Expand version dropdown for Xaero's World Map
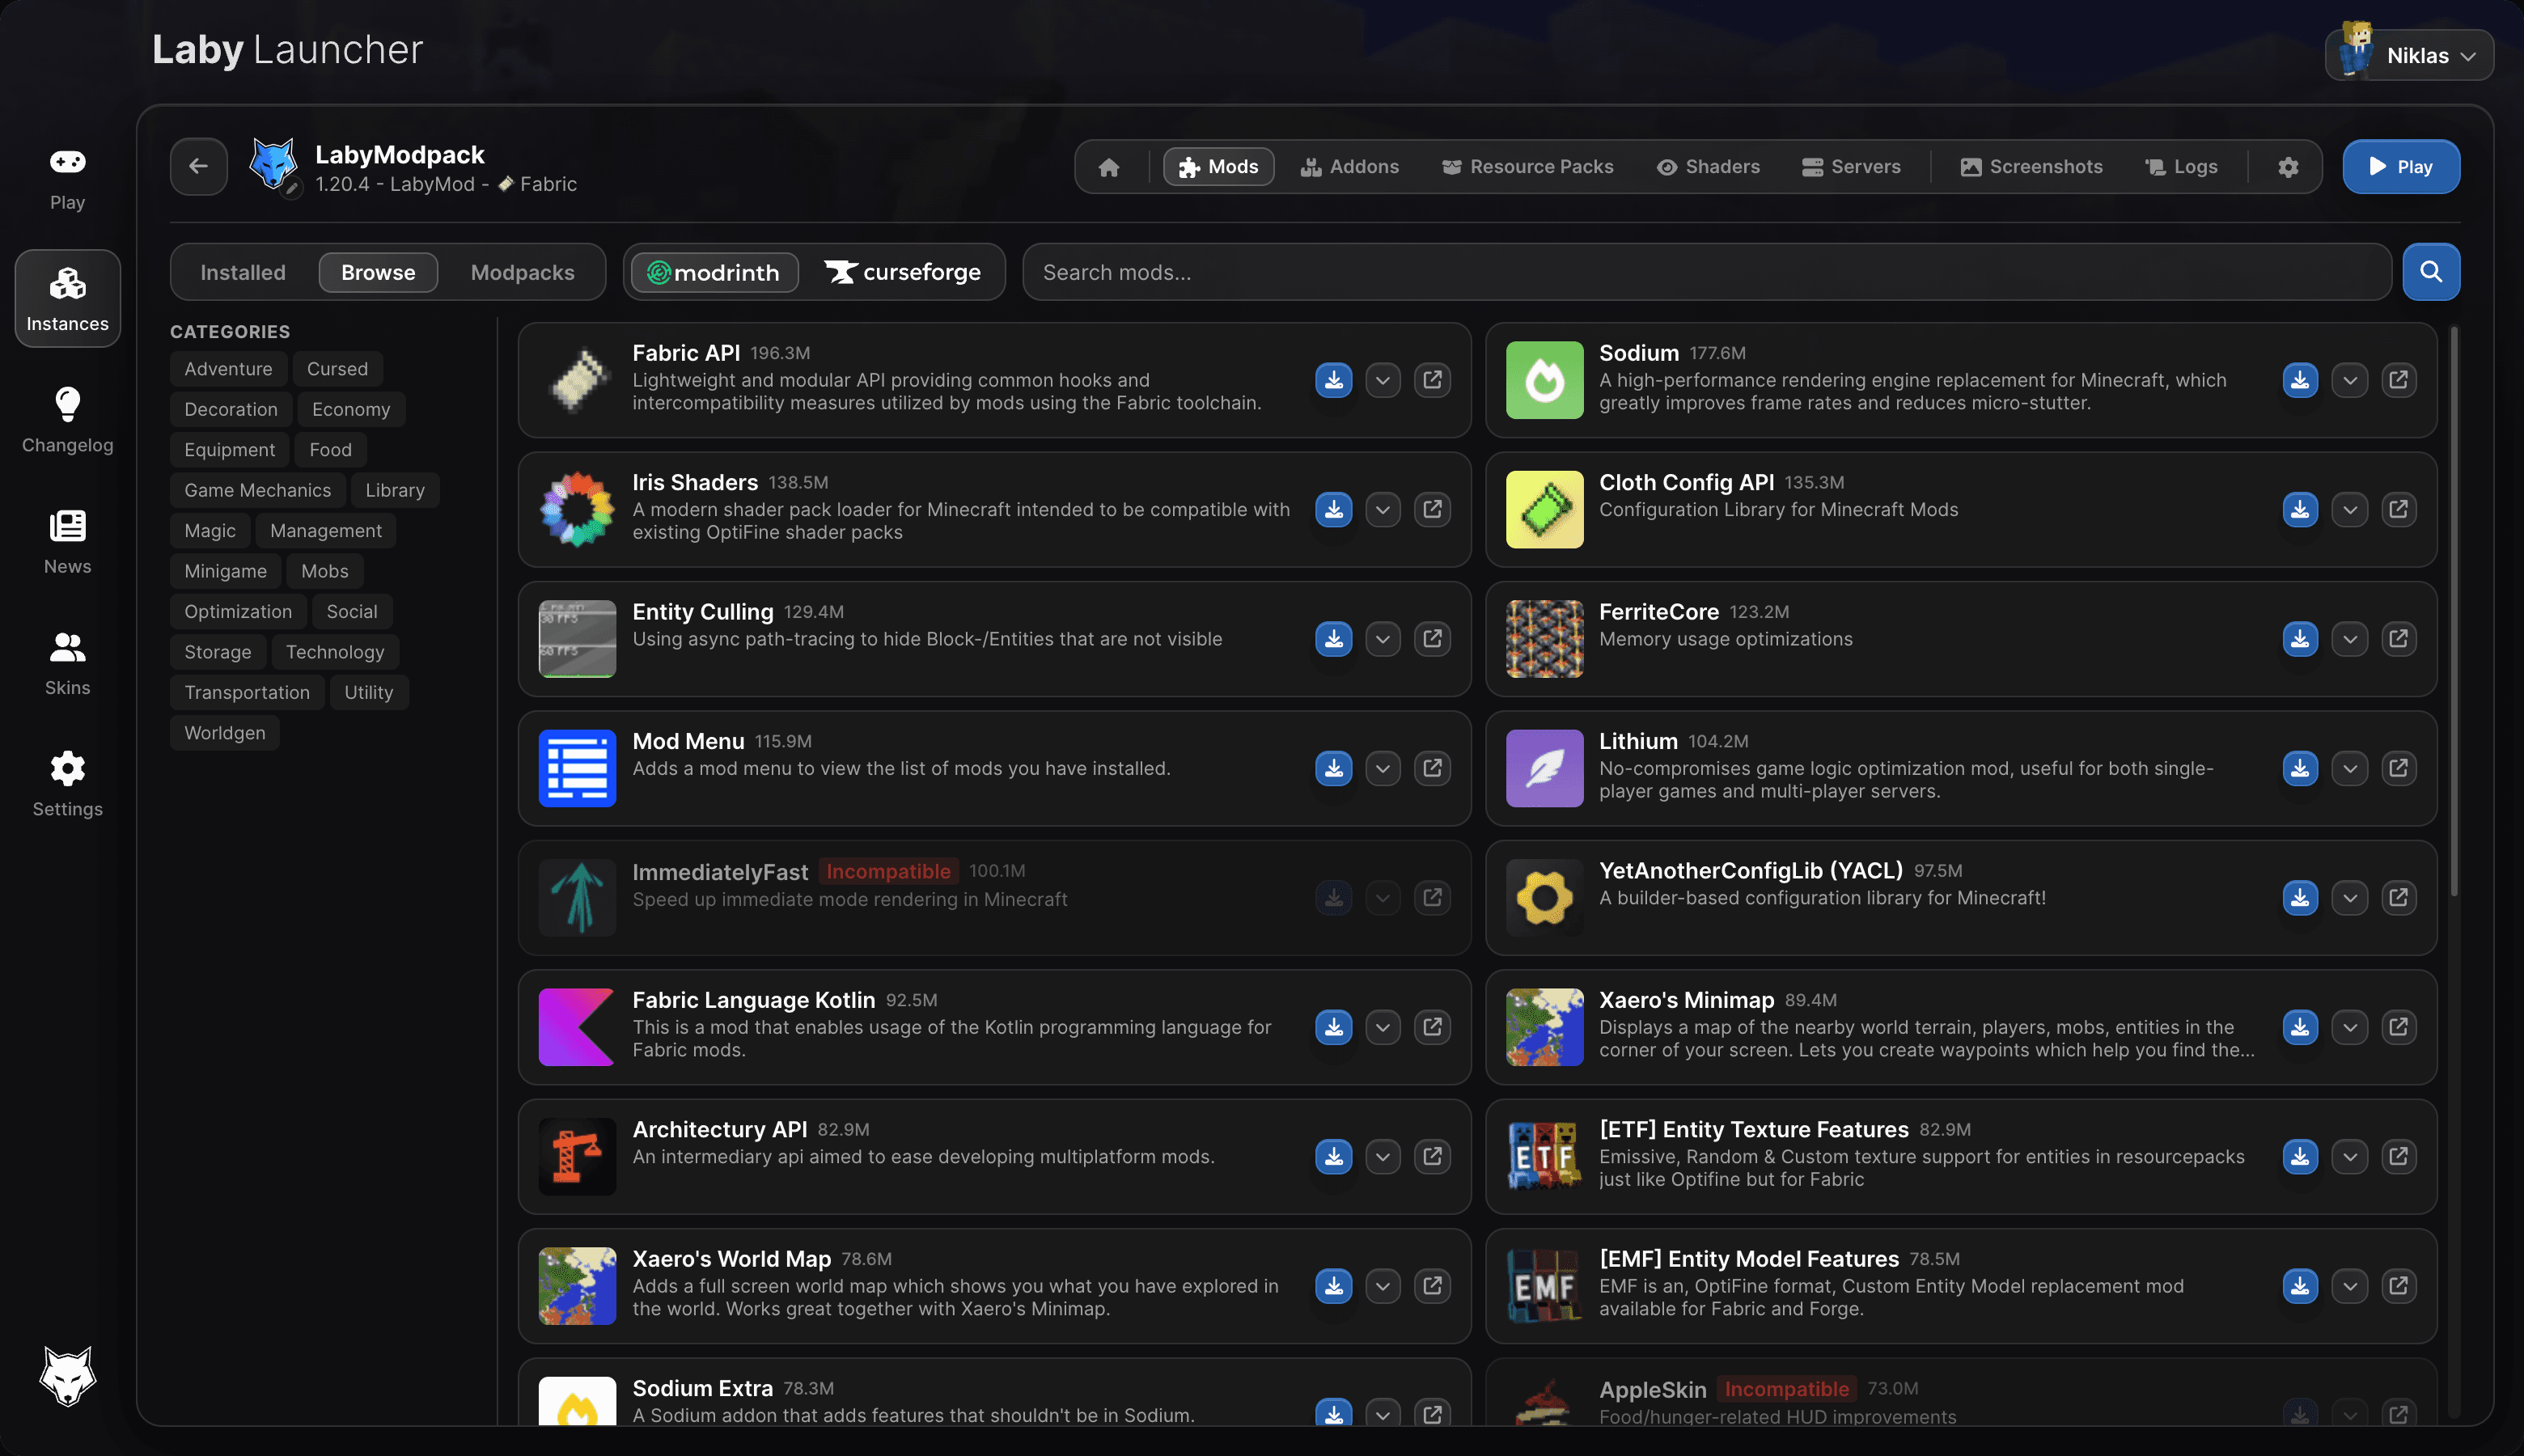The width and height of the screenshot is (2524, 1456). pos(1383,1286)
